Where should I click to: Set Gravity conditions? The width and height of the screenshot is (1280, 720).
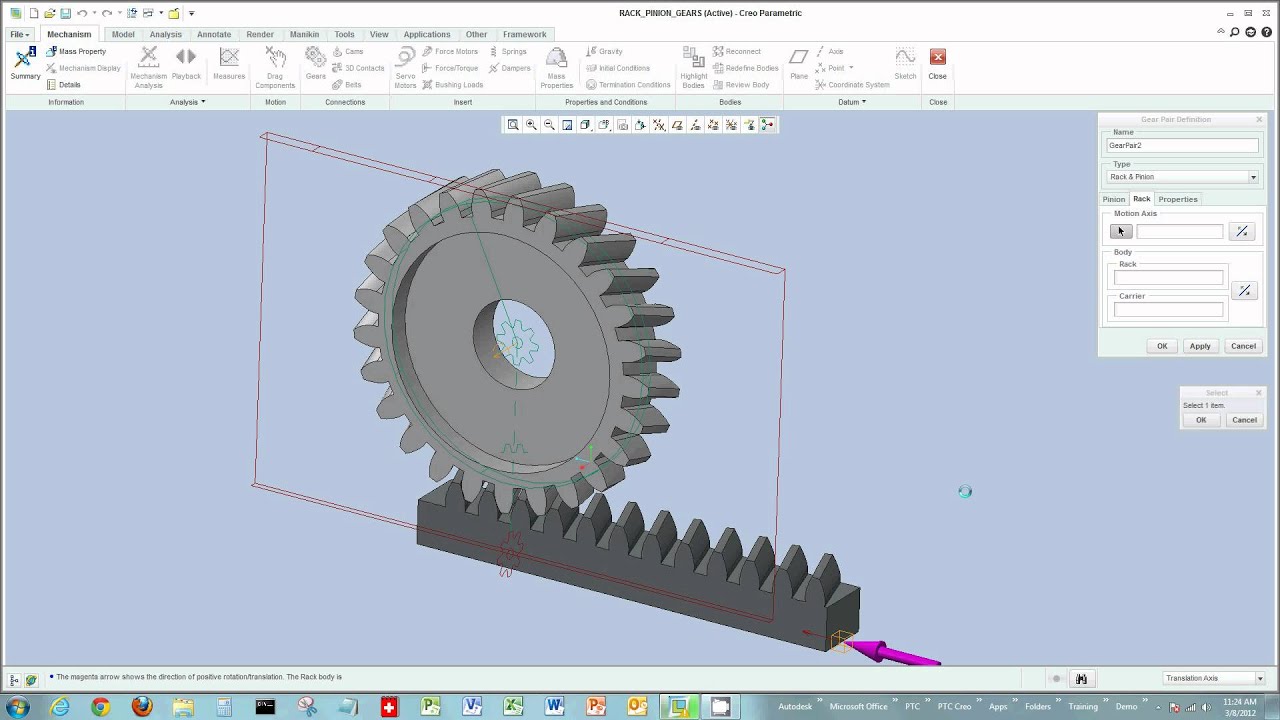tap(604, 51)
